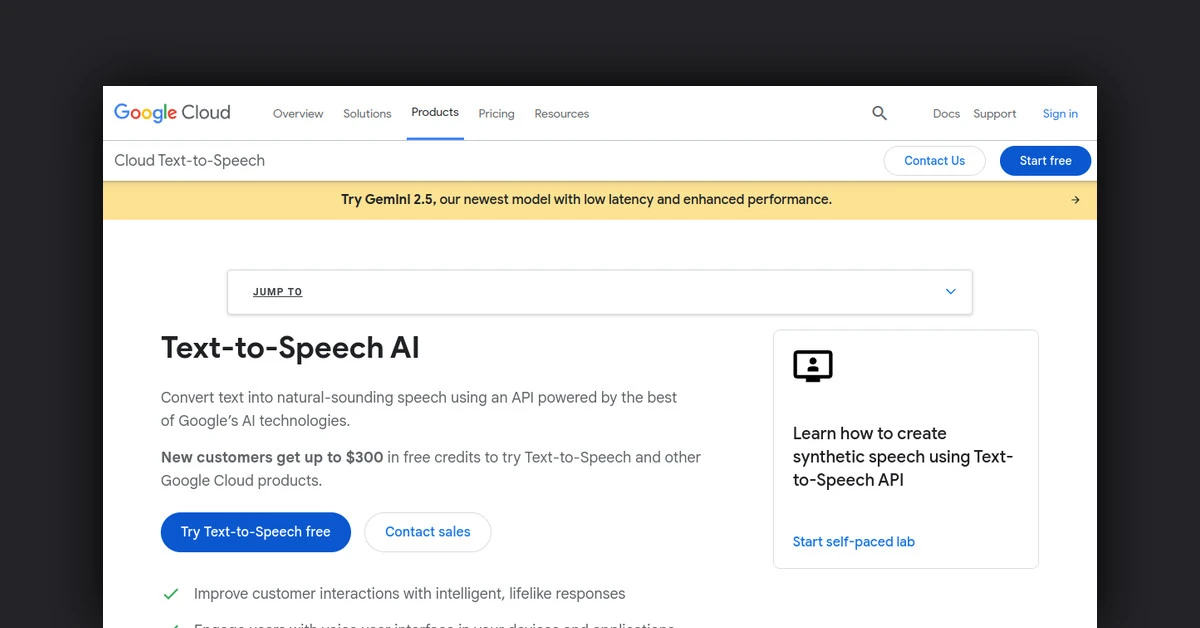Click the Cloud Text-to-Speech breadcrumb
Screen dimensions: 1200x628
coord(189,160)
